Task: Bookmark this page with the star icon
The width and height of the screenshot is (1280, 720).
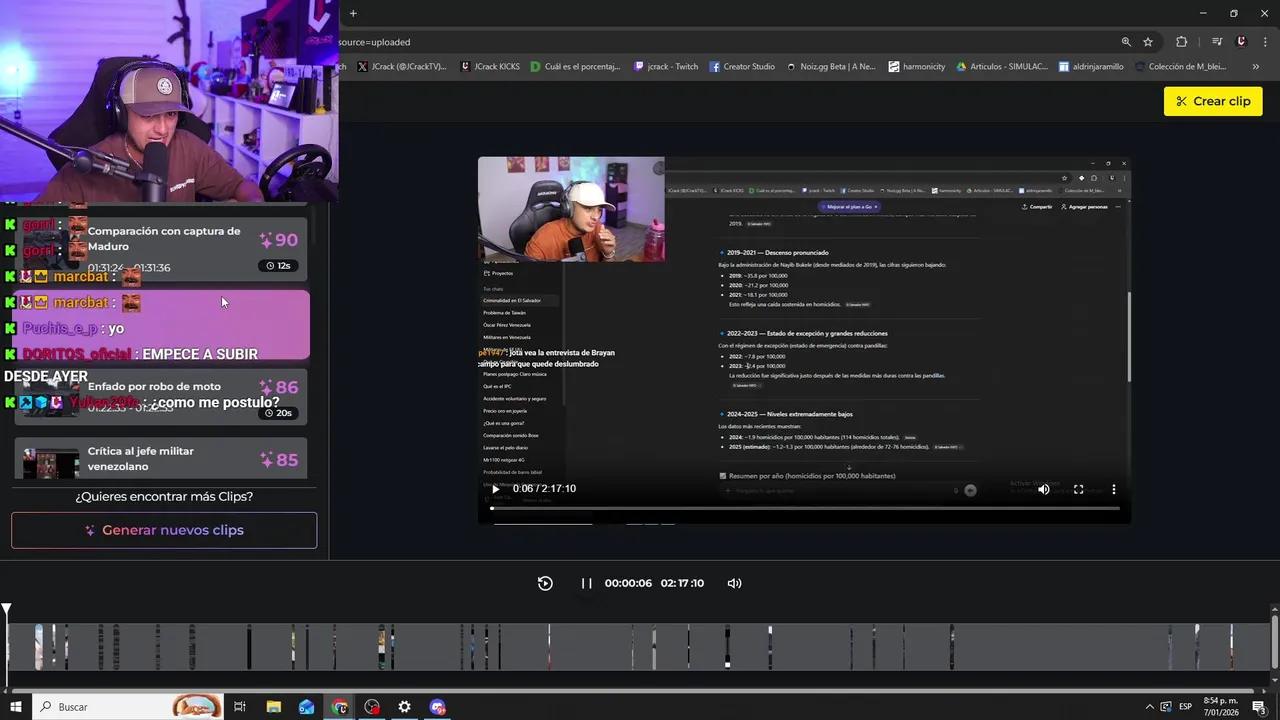Action: pos(1148,42)
